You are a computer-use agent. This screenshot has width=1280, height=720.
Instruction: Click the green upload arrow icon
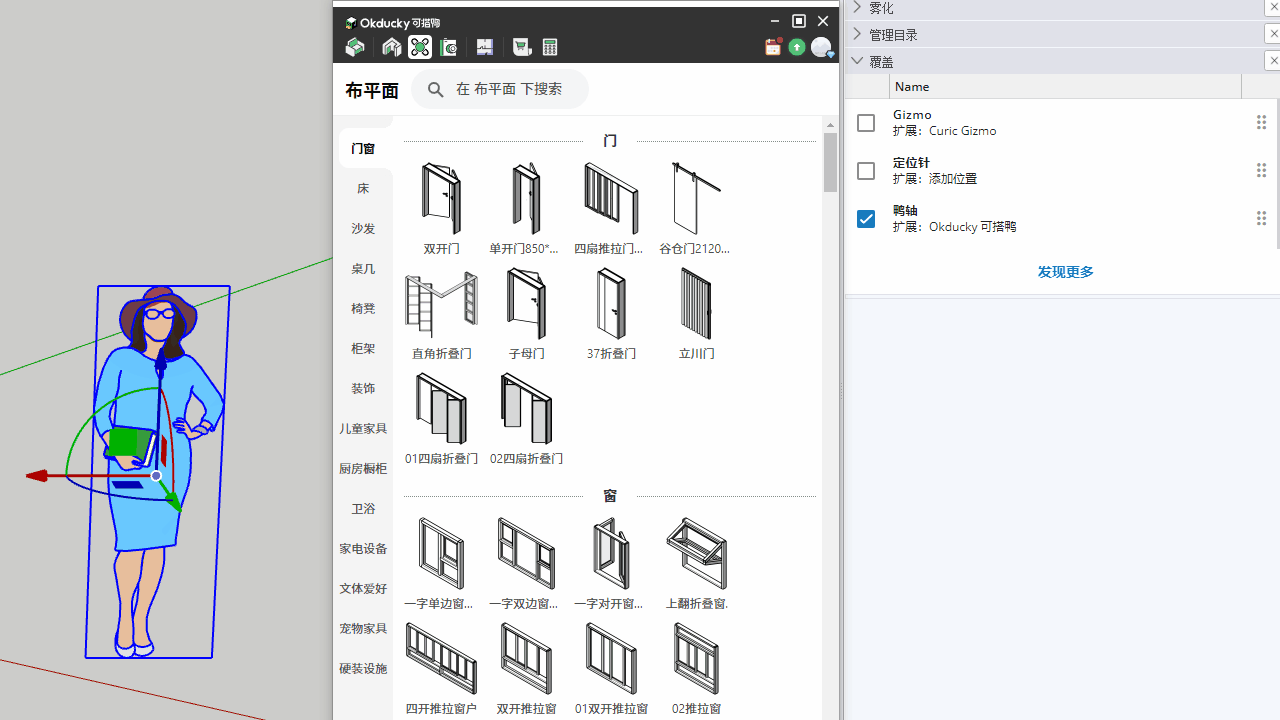(x=797, y=47)
